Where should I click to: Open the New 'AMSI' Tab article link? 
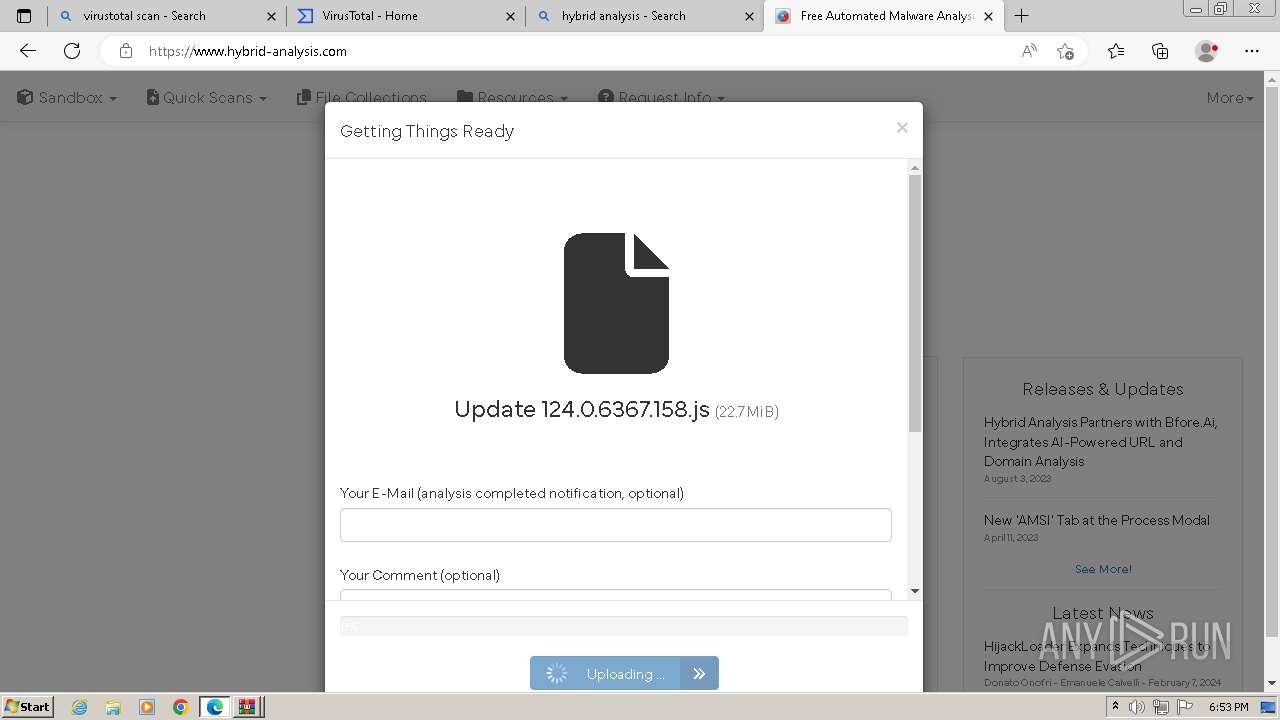tap(1097, 520)
